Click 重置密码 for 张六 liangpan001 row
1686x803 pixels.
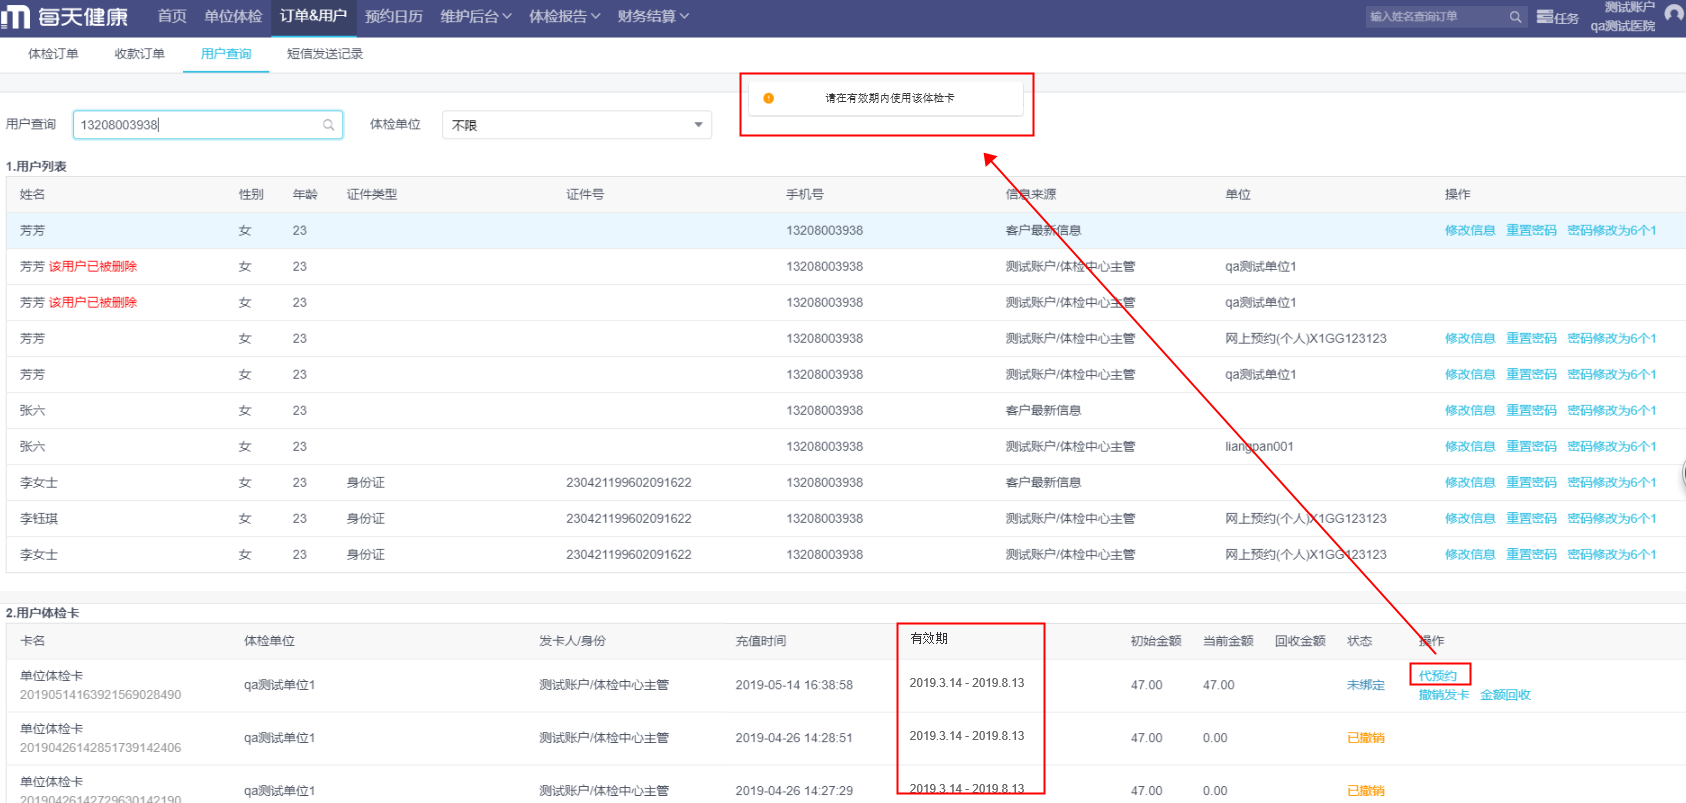click(1532, 447)
